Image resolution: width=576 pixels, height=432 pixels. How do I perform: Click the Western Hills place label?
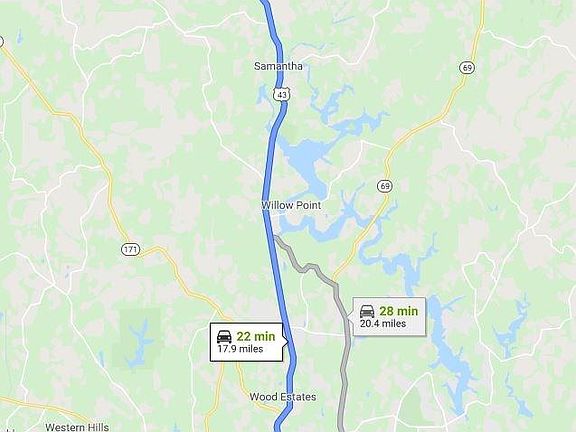(x=77, y=427)
